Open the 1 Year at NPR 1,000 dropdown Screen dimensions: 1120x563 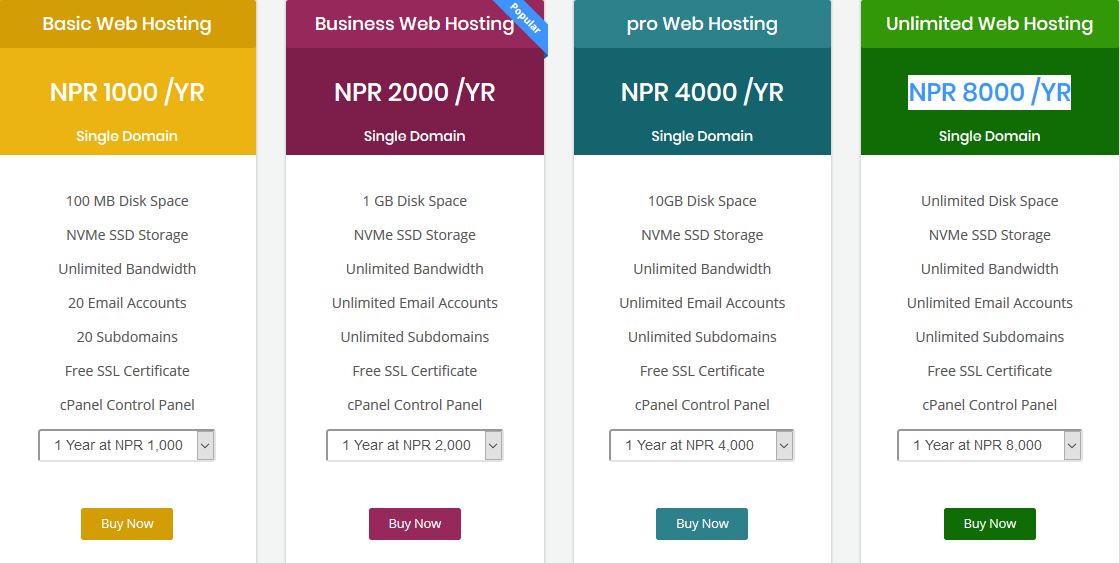[126, 445]
